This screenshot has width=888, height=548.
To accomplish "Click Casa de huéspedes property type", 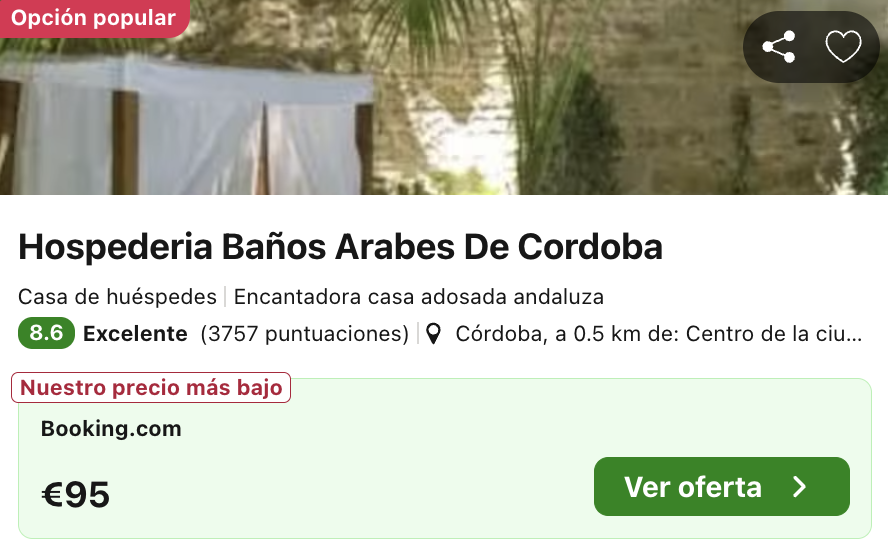I will click(x=117, y=297).
